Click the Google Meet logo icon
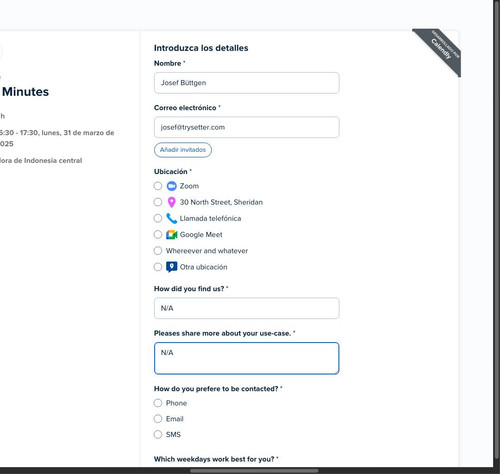 tap(171, 235)
